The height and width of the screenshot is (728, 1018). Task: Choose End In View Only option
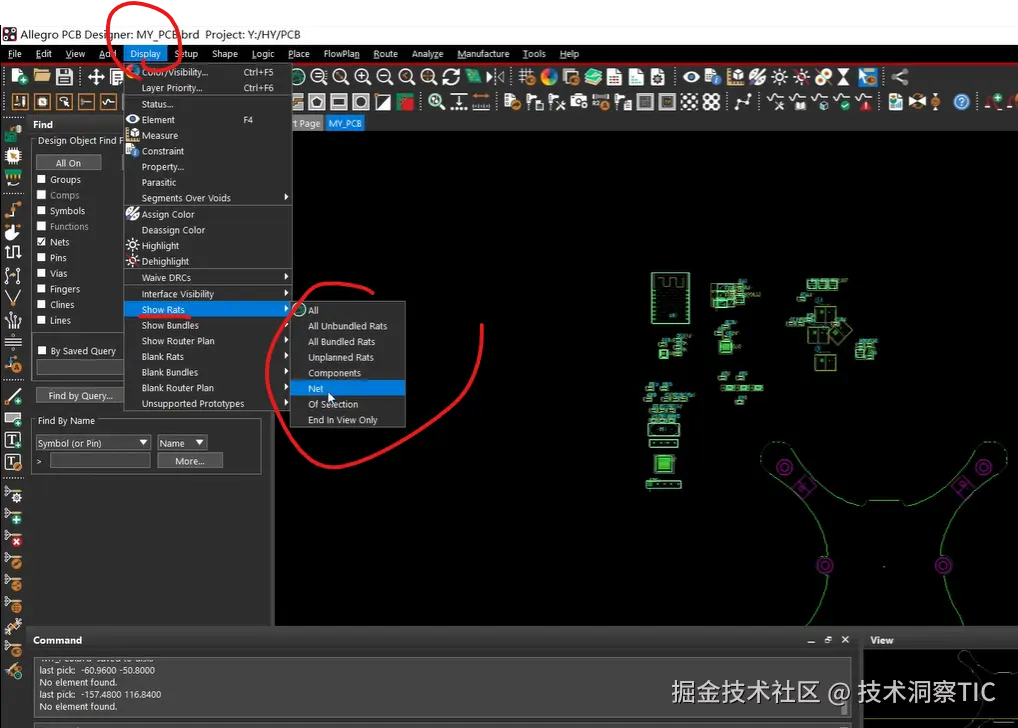point(347,420)
